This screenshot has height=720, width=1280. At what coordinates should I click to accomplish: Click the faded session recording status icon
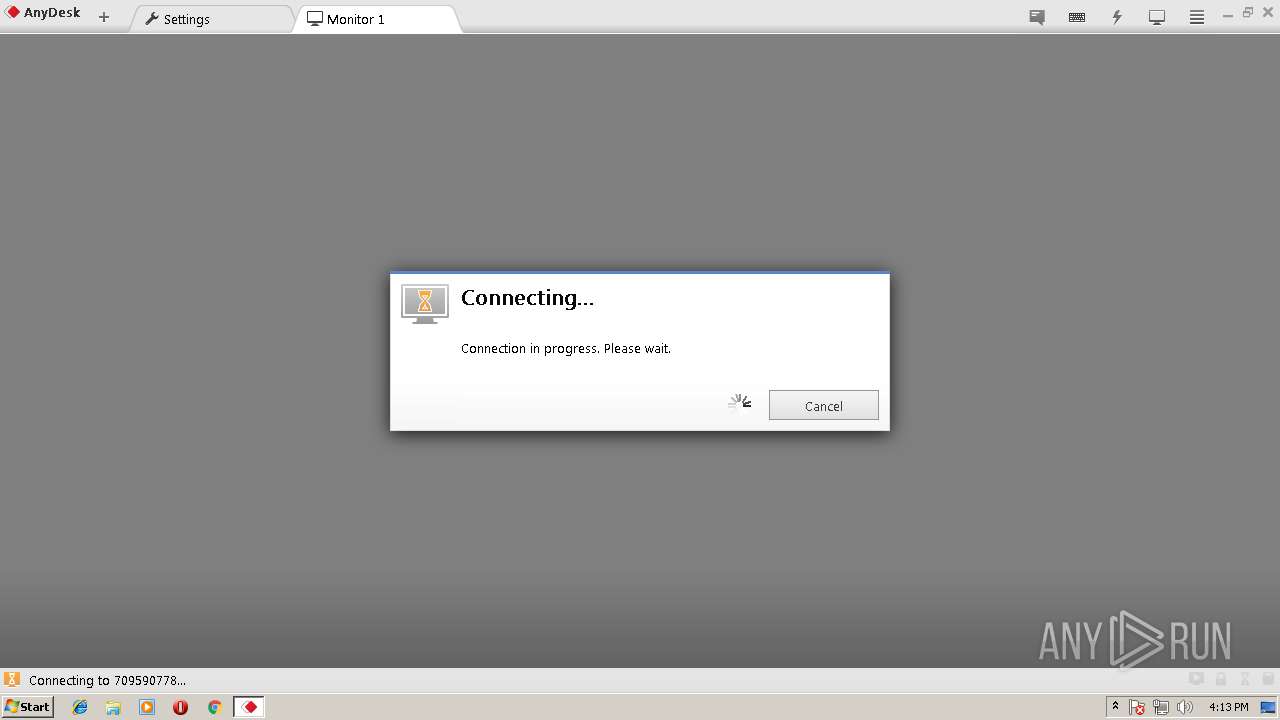tap(1196, 678)
